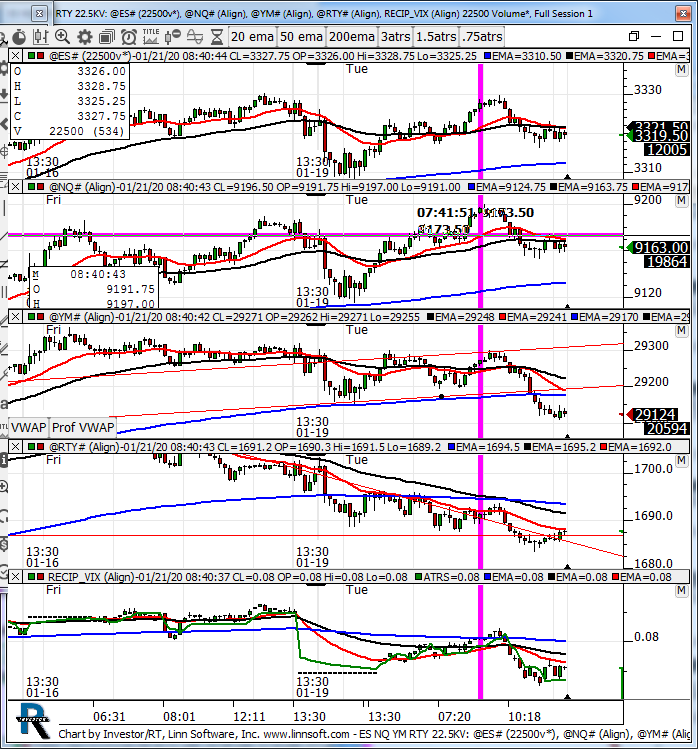
Task: Toggle the M button on YM pane
Action: pyautogui.click(x=681, y=330)
